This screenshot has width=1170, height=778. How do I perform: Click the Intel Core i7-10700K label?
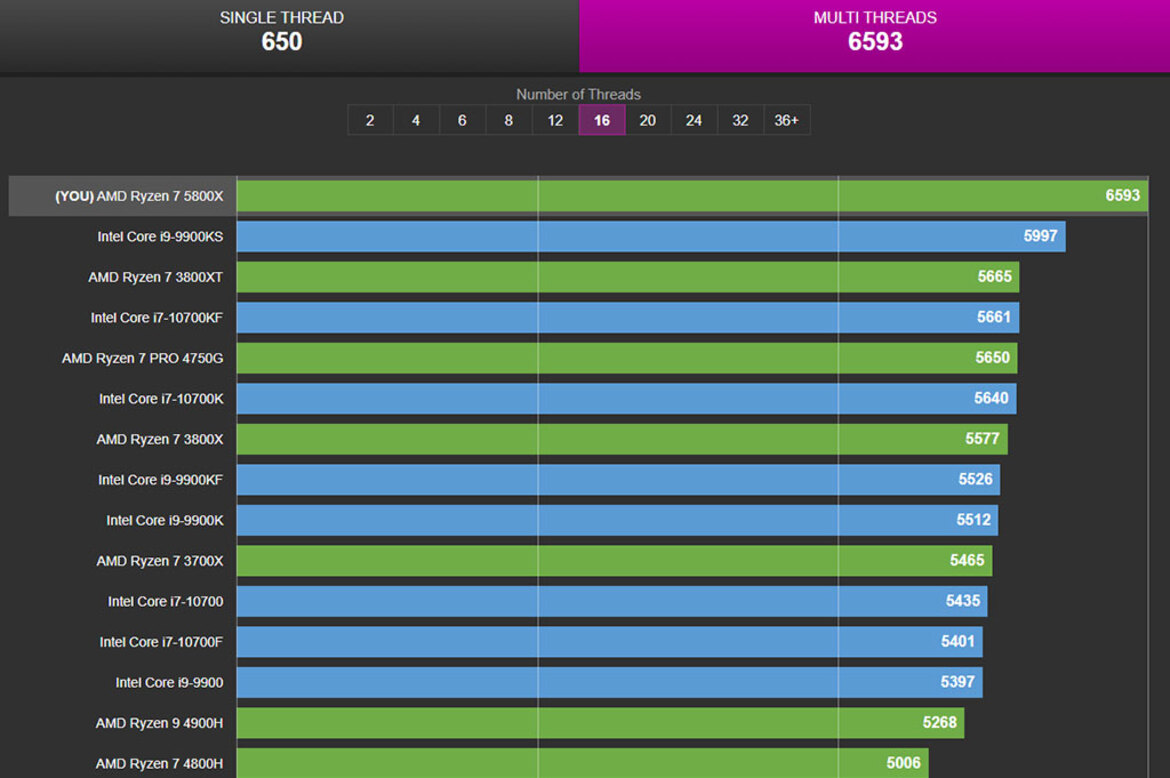click(161, 399)
